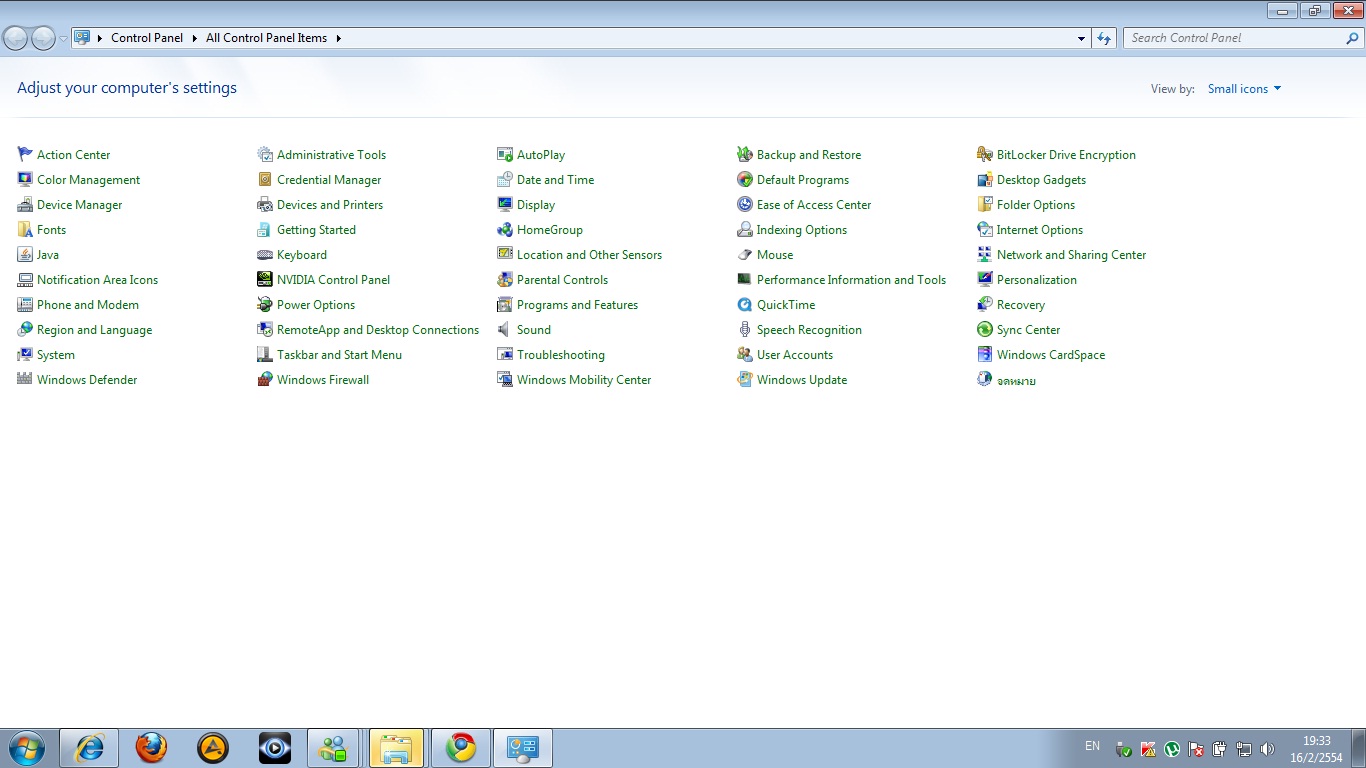Open Firefox from the taskbar
The width and height of the screenshot is (1366, 768).
152,748
